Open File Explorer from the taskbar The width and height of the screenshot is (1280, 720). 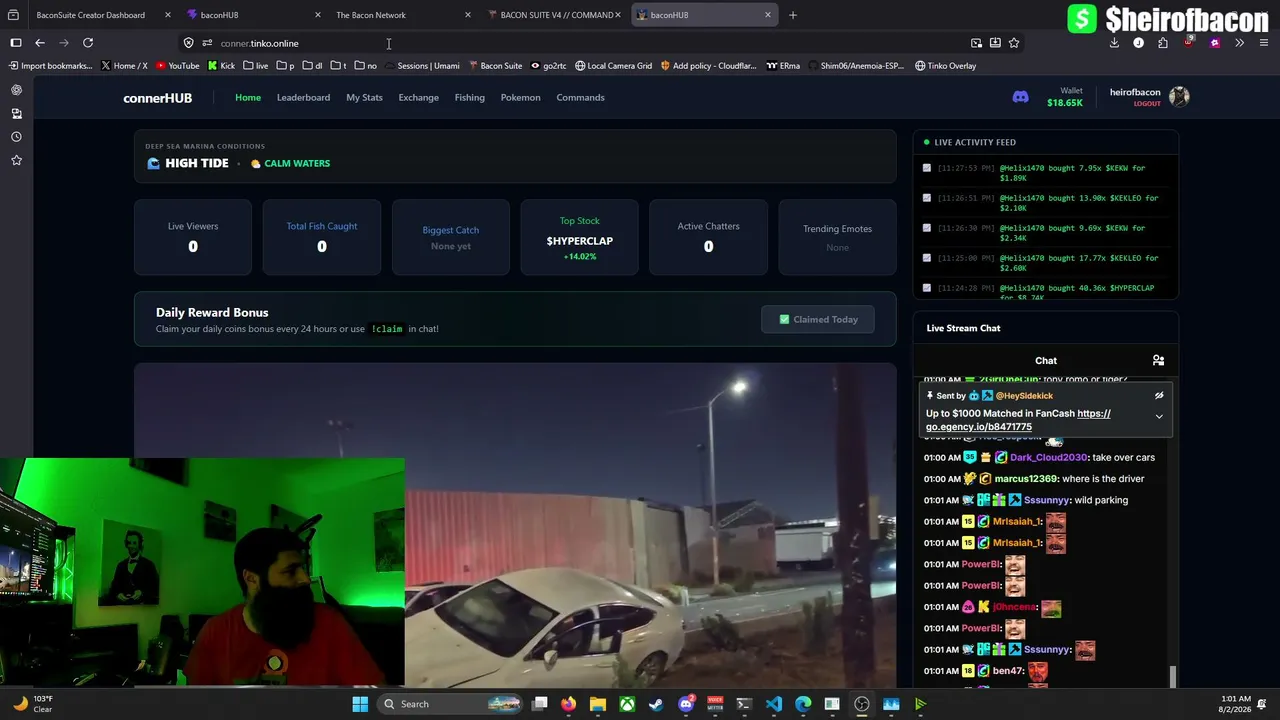tap(597, 704)
